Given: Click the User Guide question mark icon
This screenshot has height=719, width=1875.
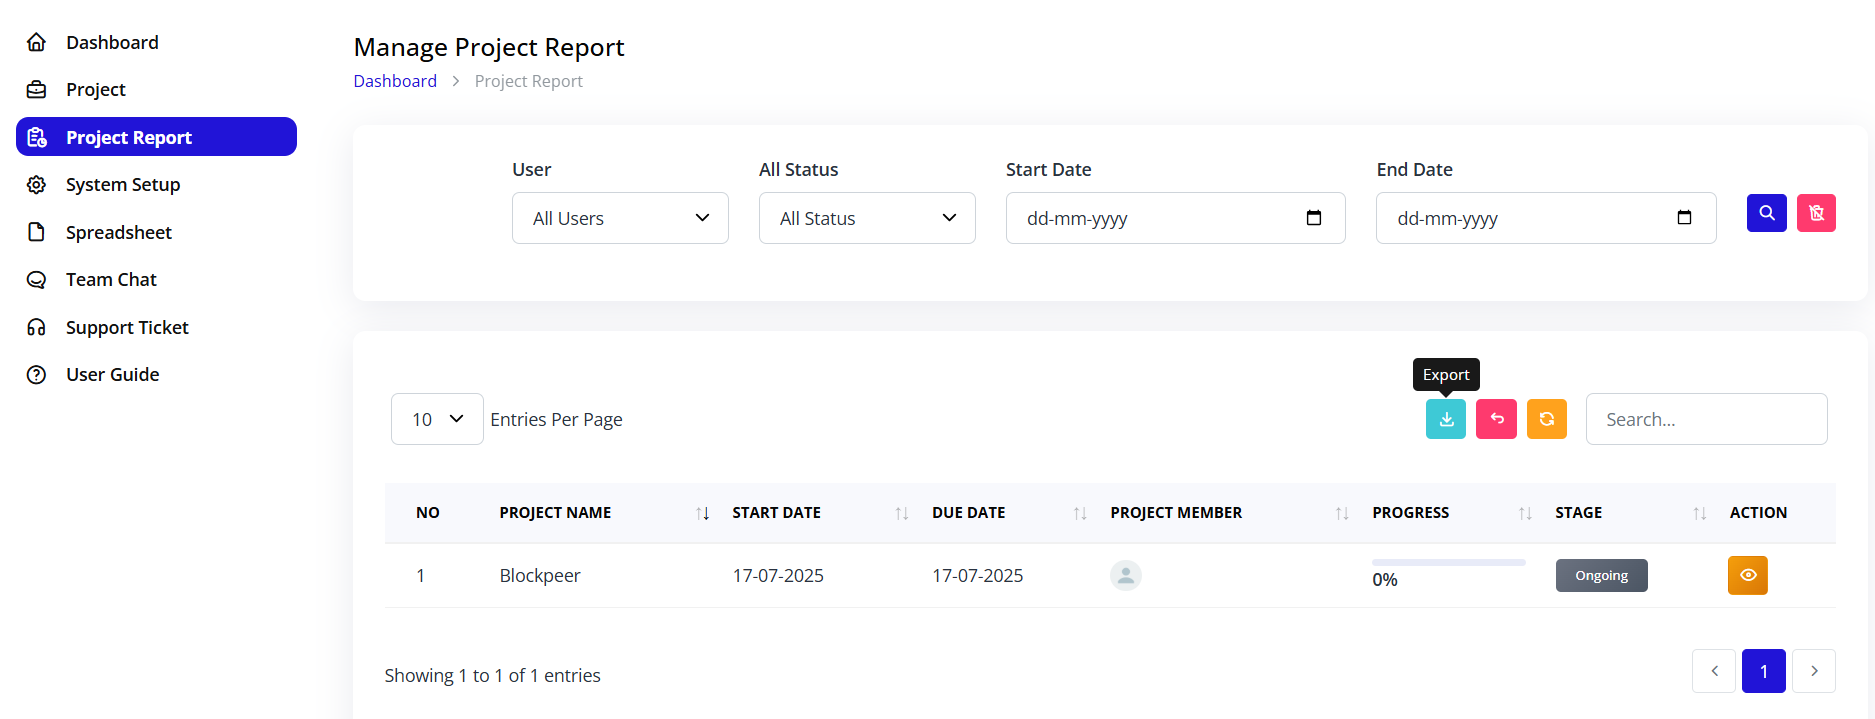Looking at the screenshot, I should click(x=37, y=375).
